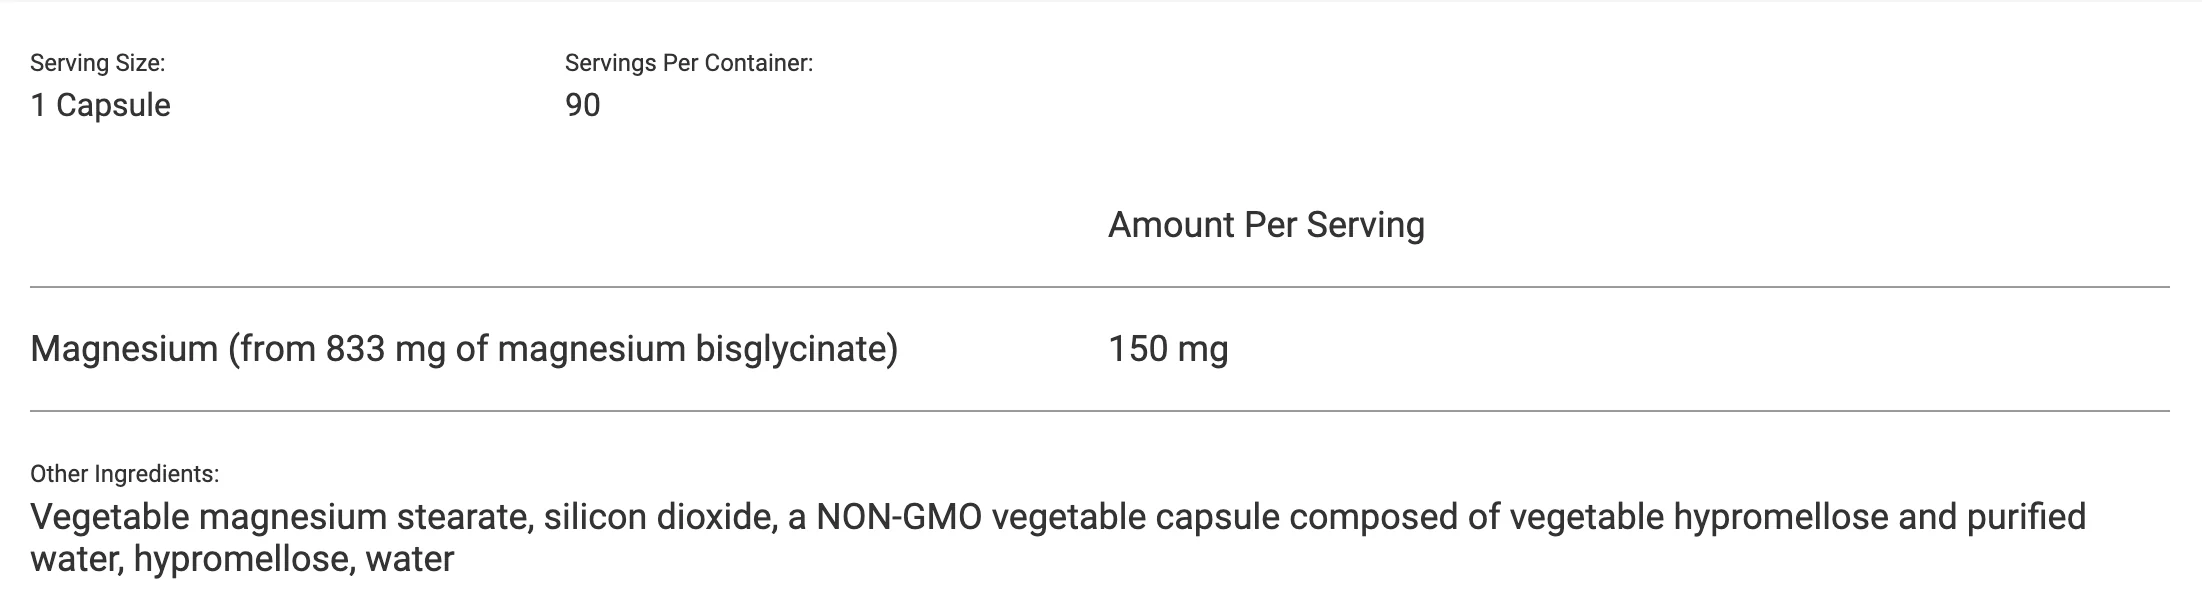Image resolution: width=2202 pixels, height=600 pixels.
Task: Select "silicon dioxide" in the ingredients list
Action: click(660, 517)
